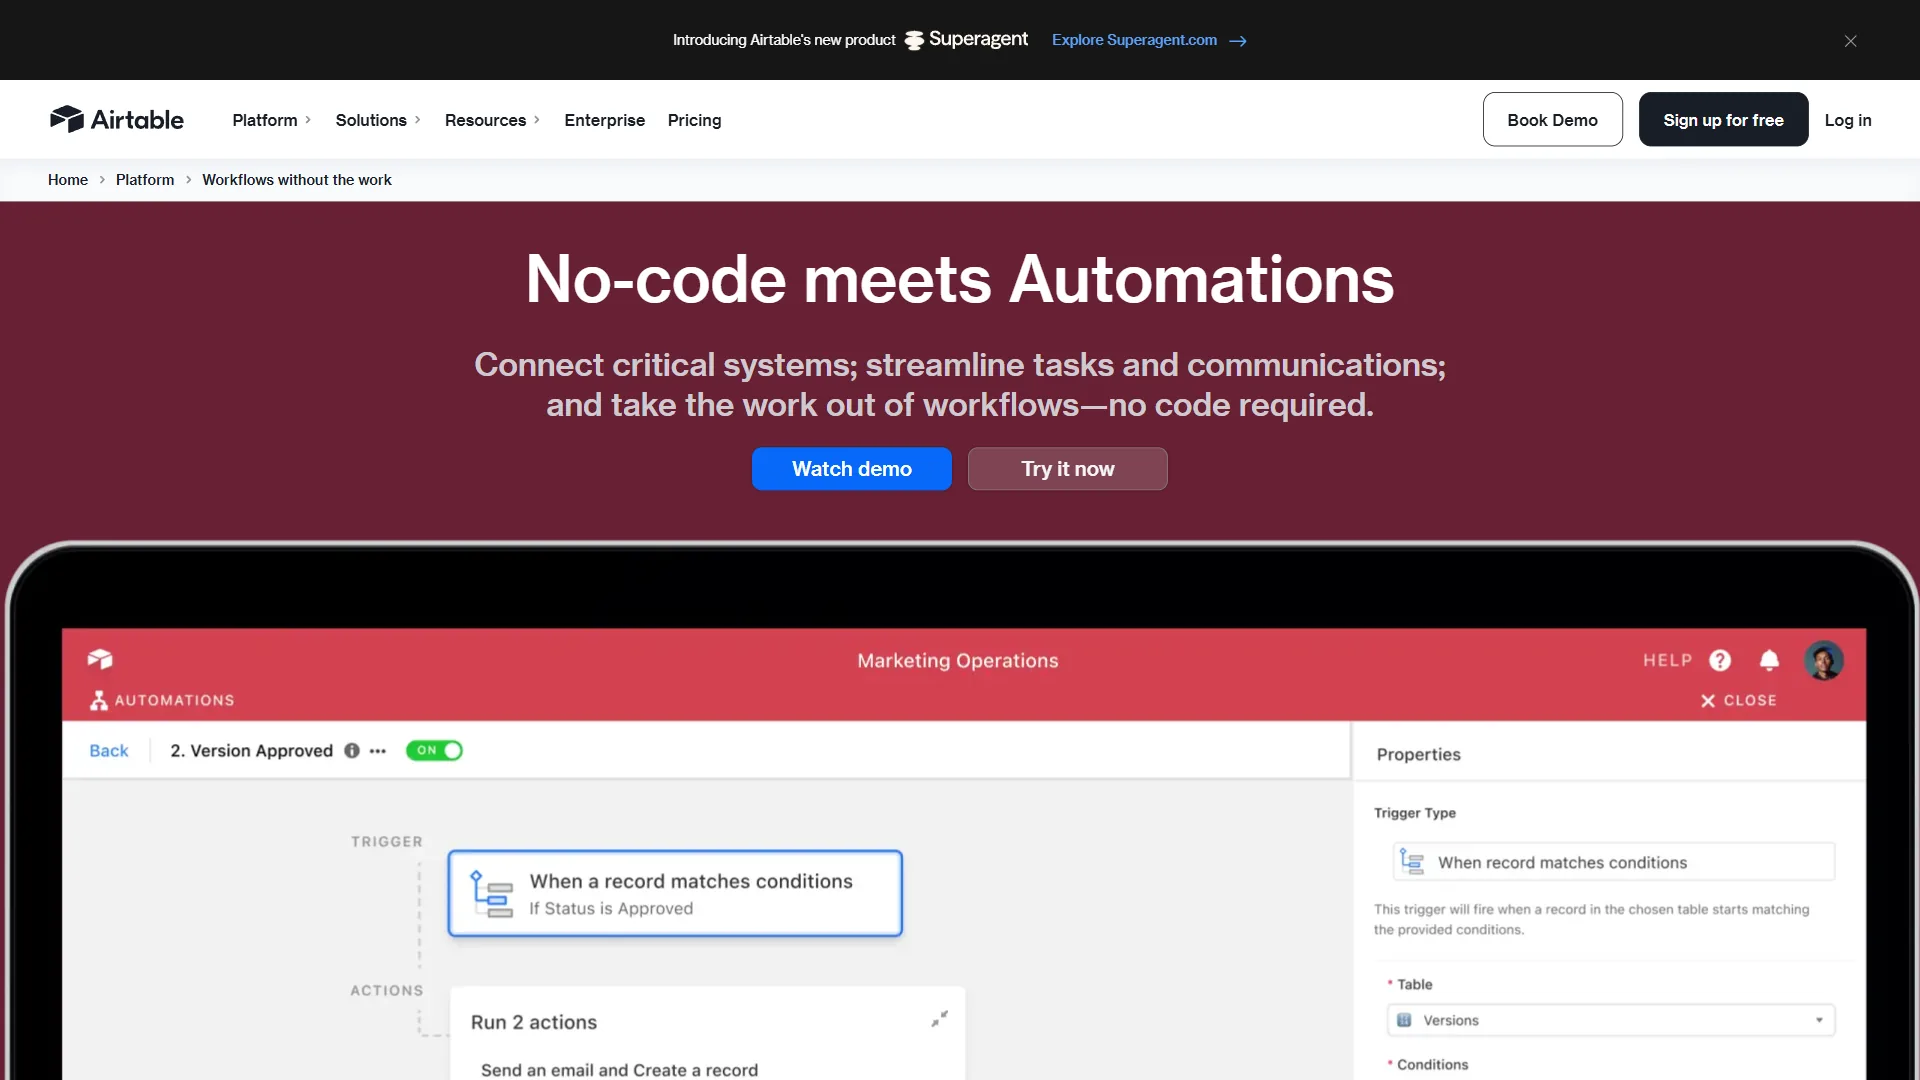Click the Airtable icon in the app mockup header

pyautogui.click(x=100, y=659)
